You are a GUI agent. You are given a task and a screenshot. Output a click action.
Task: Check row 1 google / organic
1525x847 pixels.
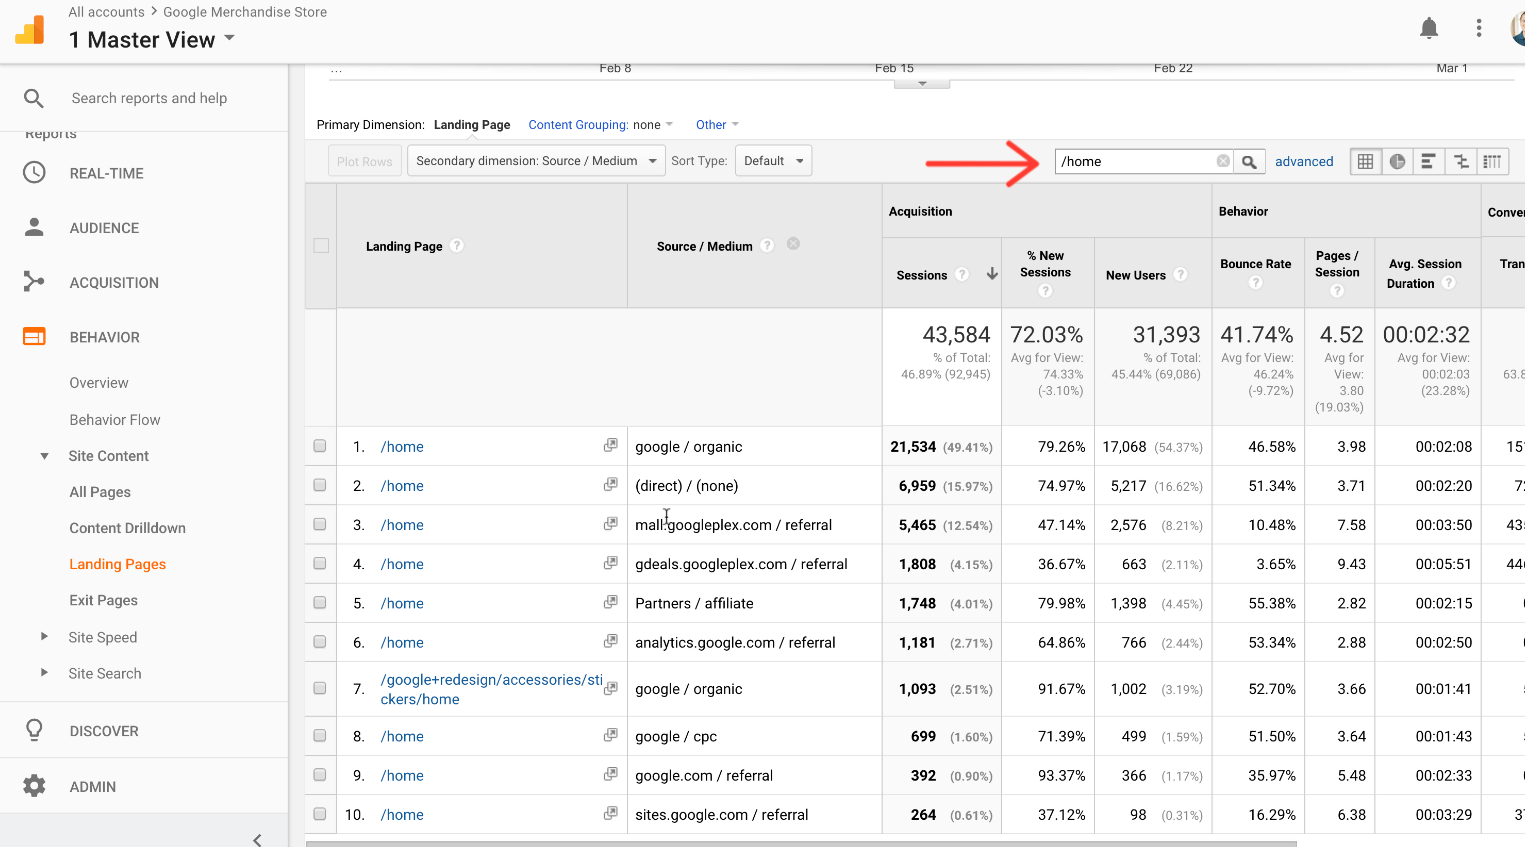click(320, 446)
